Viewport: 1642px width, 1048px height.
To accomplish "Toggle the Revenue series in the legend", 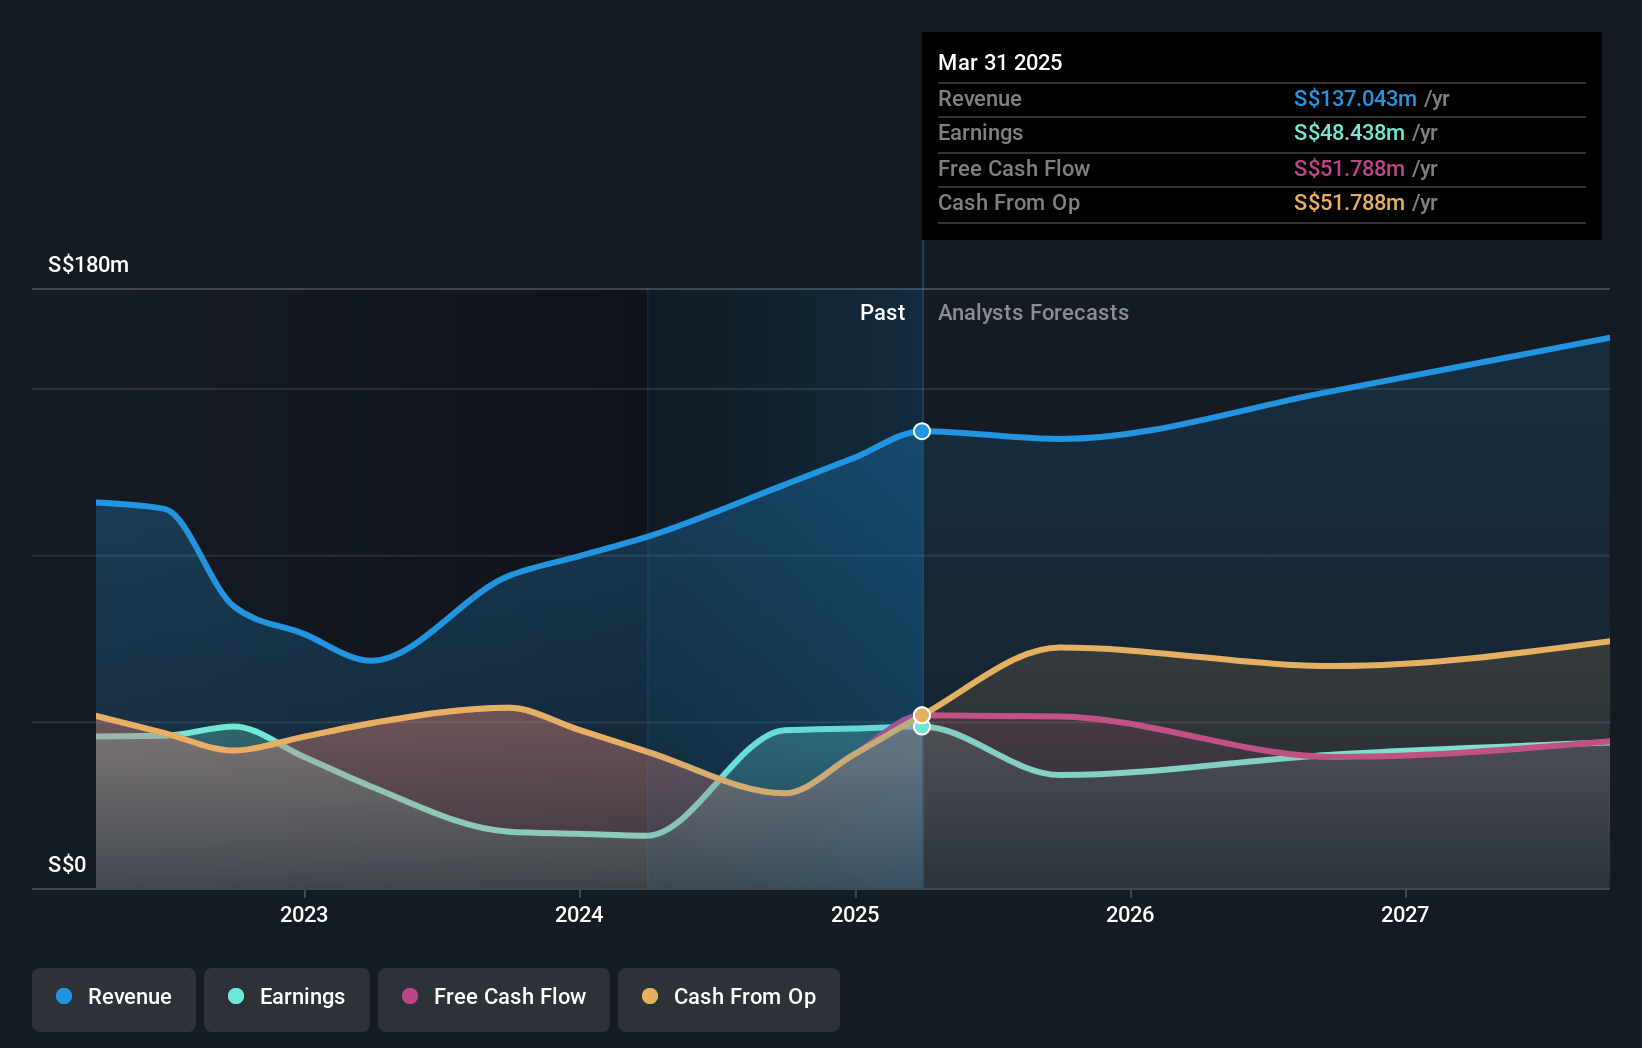I will [x=113, y=999].
